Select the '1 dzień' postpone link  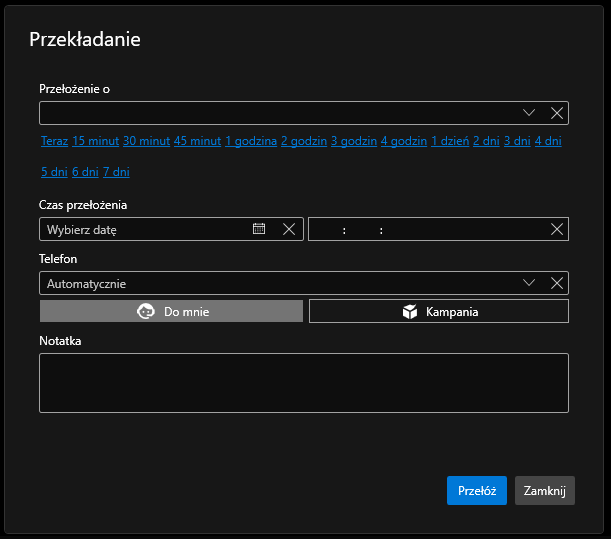[x=449, y=141]
